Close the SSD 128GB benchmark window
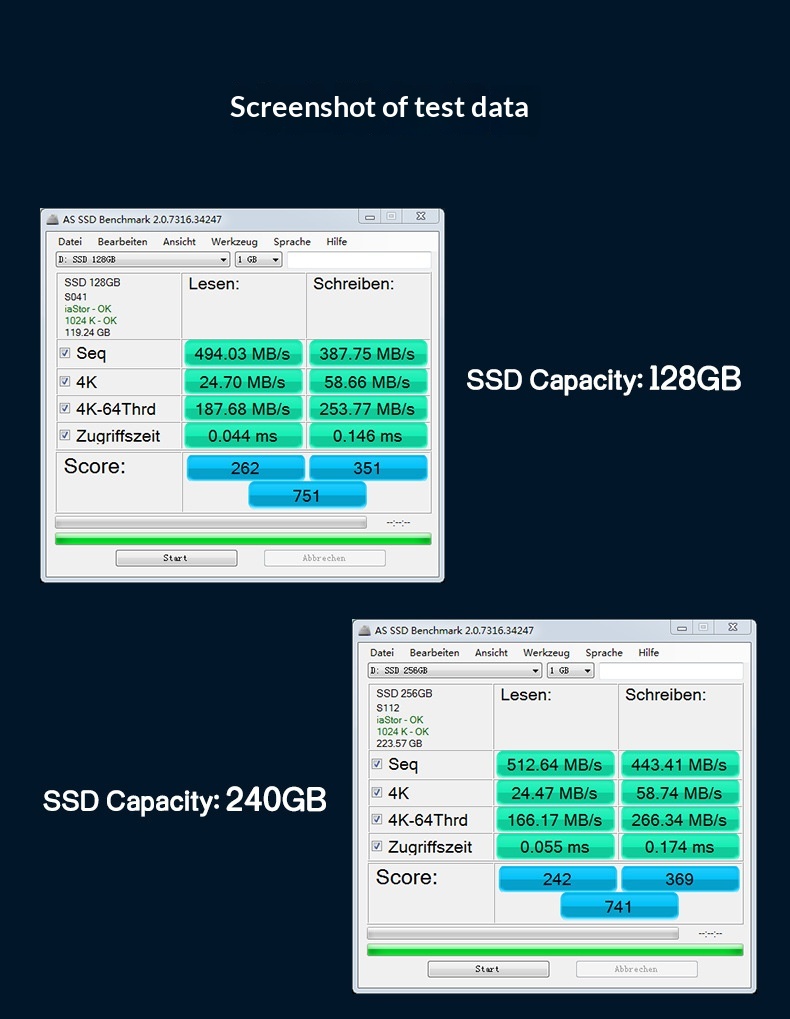The image size is (790, 1019). [x=421, y=216]
